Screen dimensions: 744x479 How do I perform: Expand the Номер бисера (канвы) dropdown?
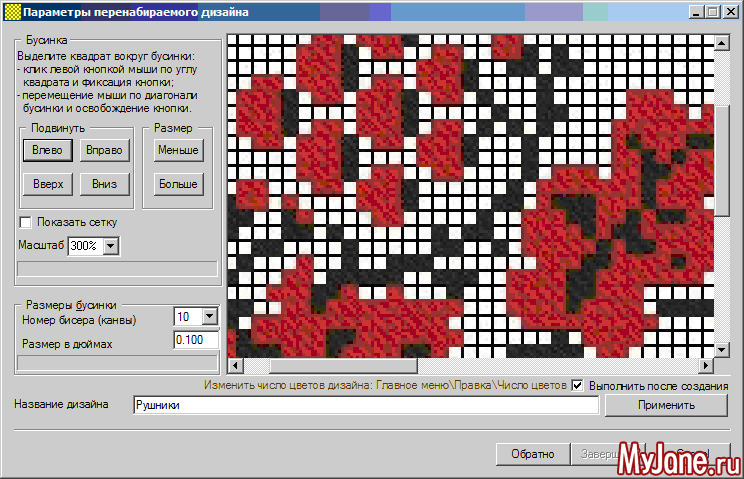pos(209,317)
